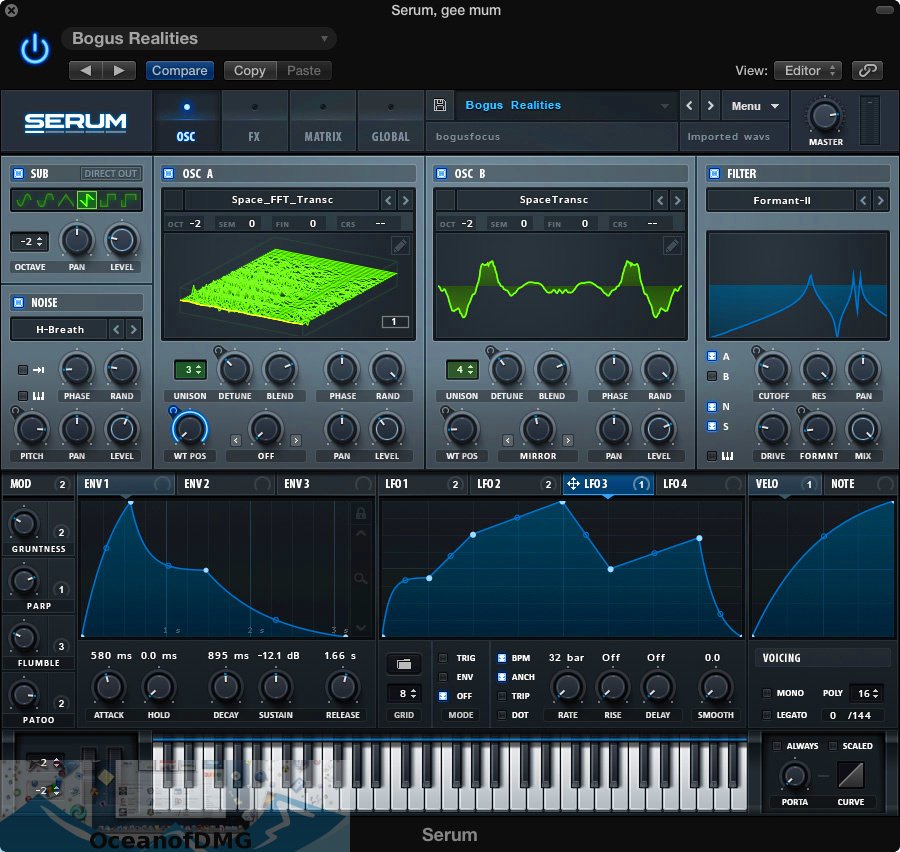
Task: Select the highlighted saw sub waveform
Action: pyautogui.click(x=87, y=200)
